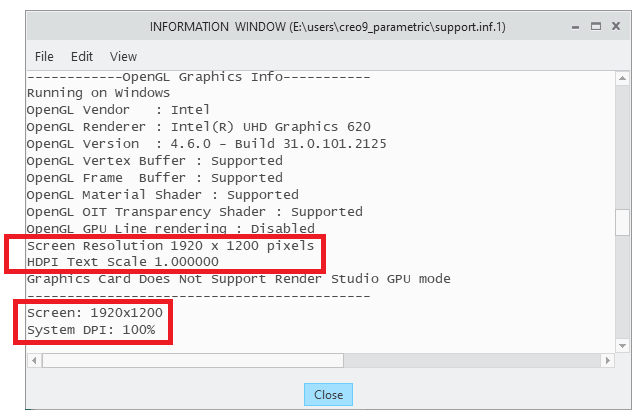Screen dimensions: 640x420
Task: Click the System DPI: 100% line
Action: tap(91, 330)
